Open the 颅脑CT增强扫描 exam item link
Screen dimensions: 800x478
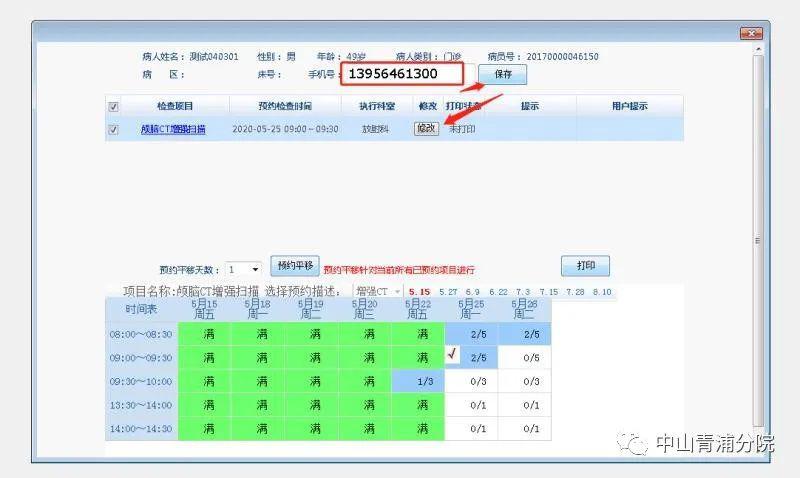[173, 129]
